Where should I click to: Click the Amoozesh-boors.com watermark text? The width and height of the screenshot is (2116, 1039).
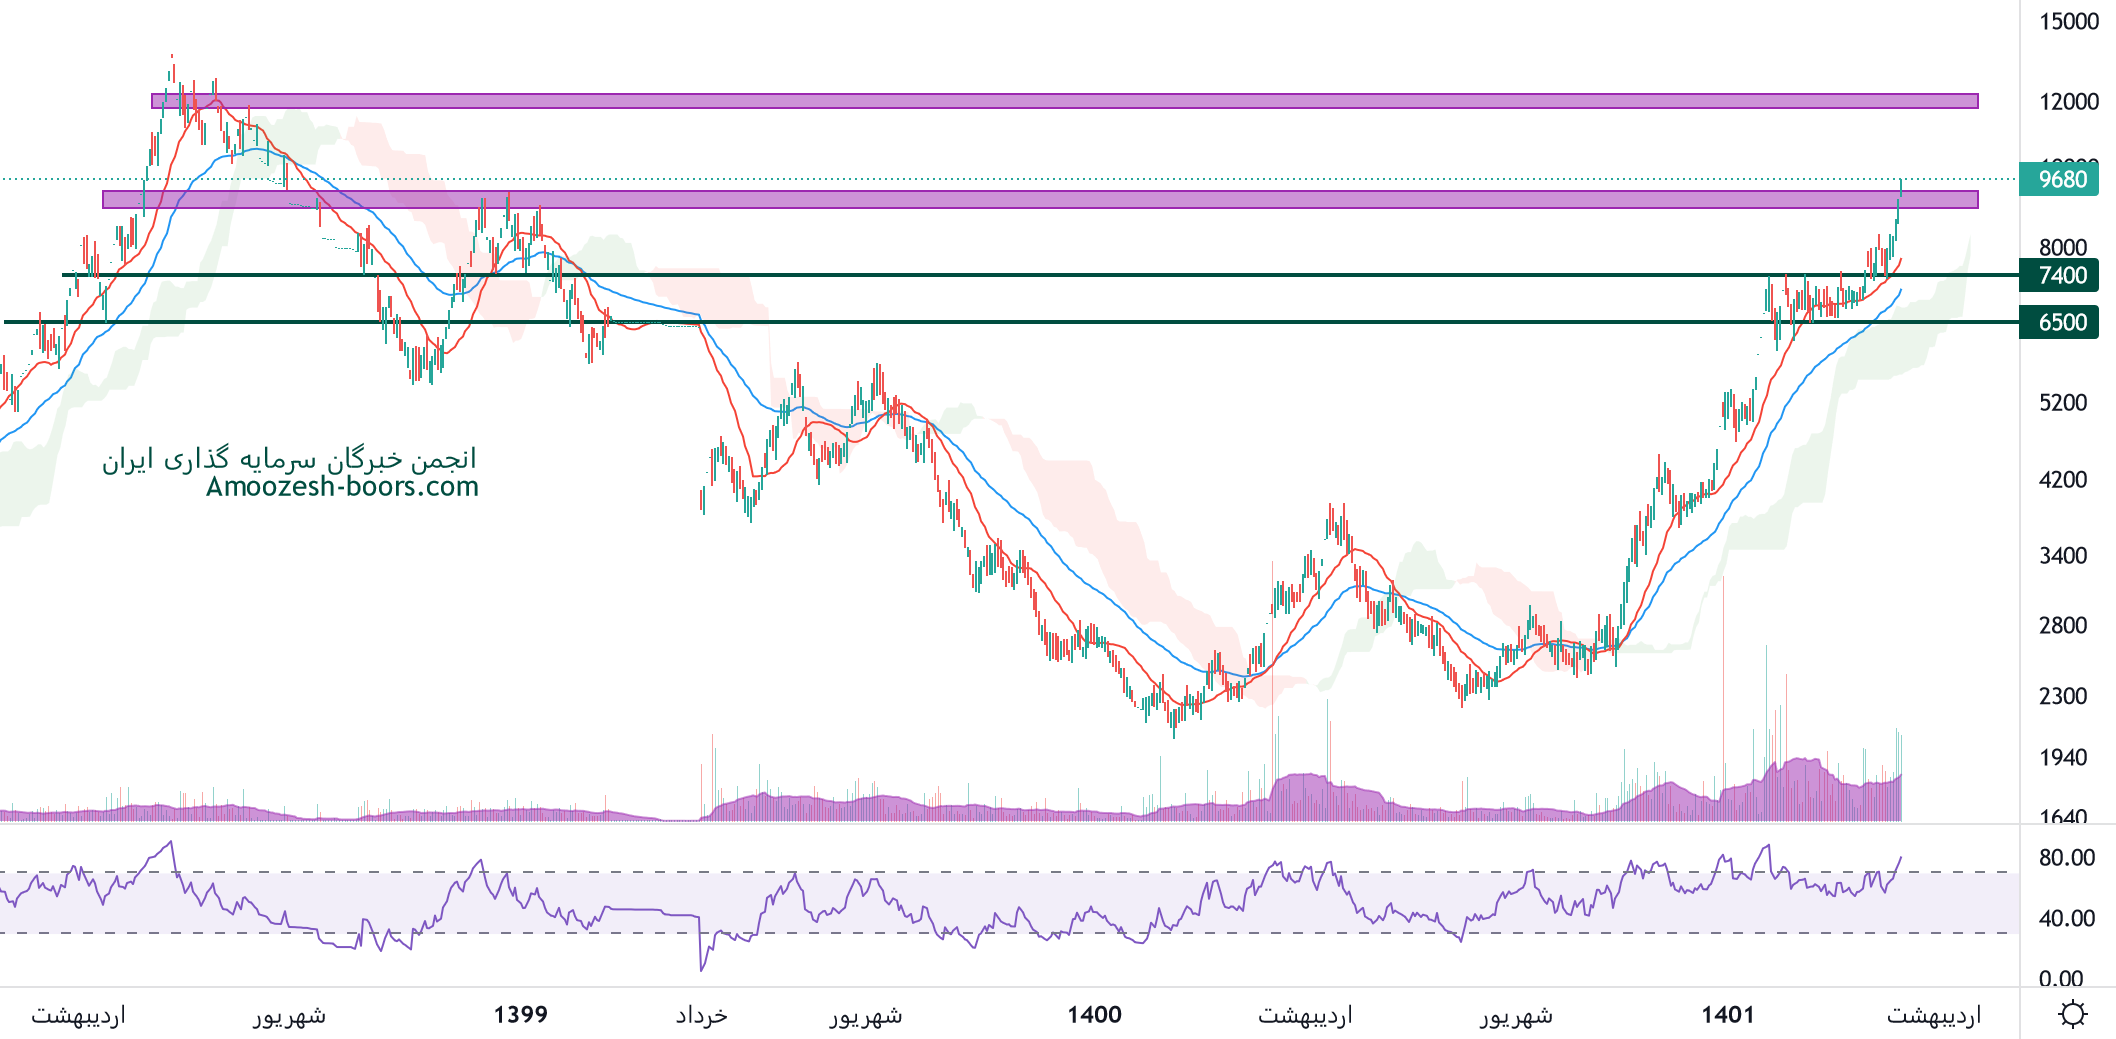point(342,487)
